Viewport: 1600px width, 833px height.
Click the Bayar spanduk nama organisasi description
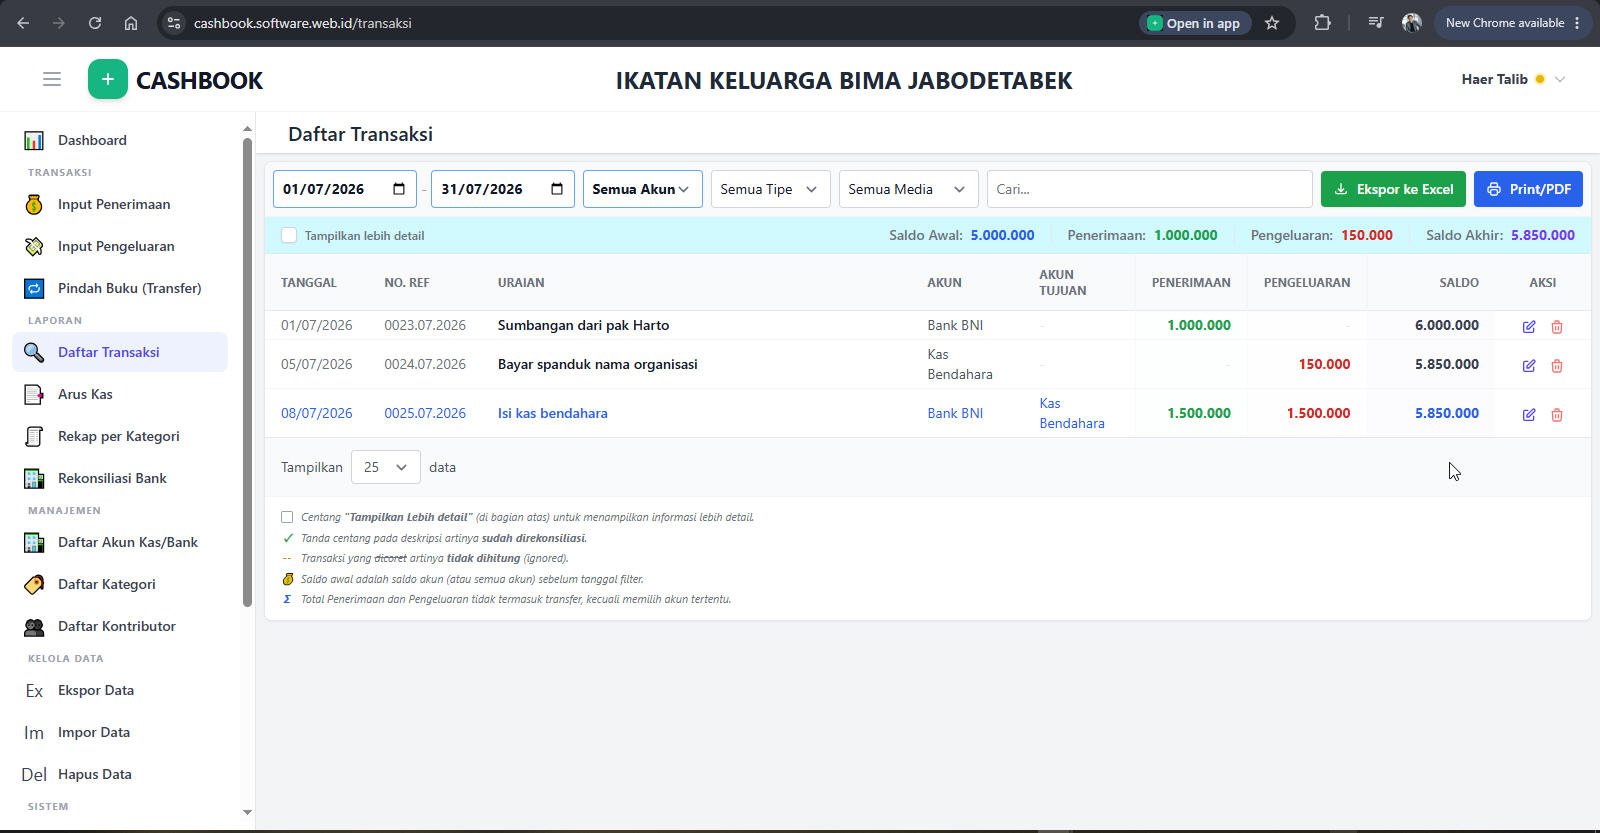598,365
